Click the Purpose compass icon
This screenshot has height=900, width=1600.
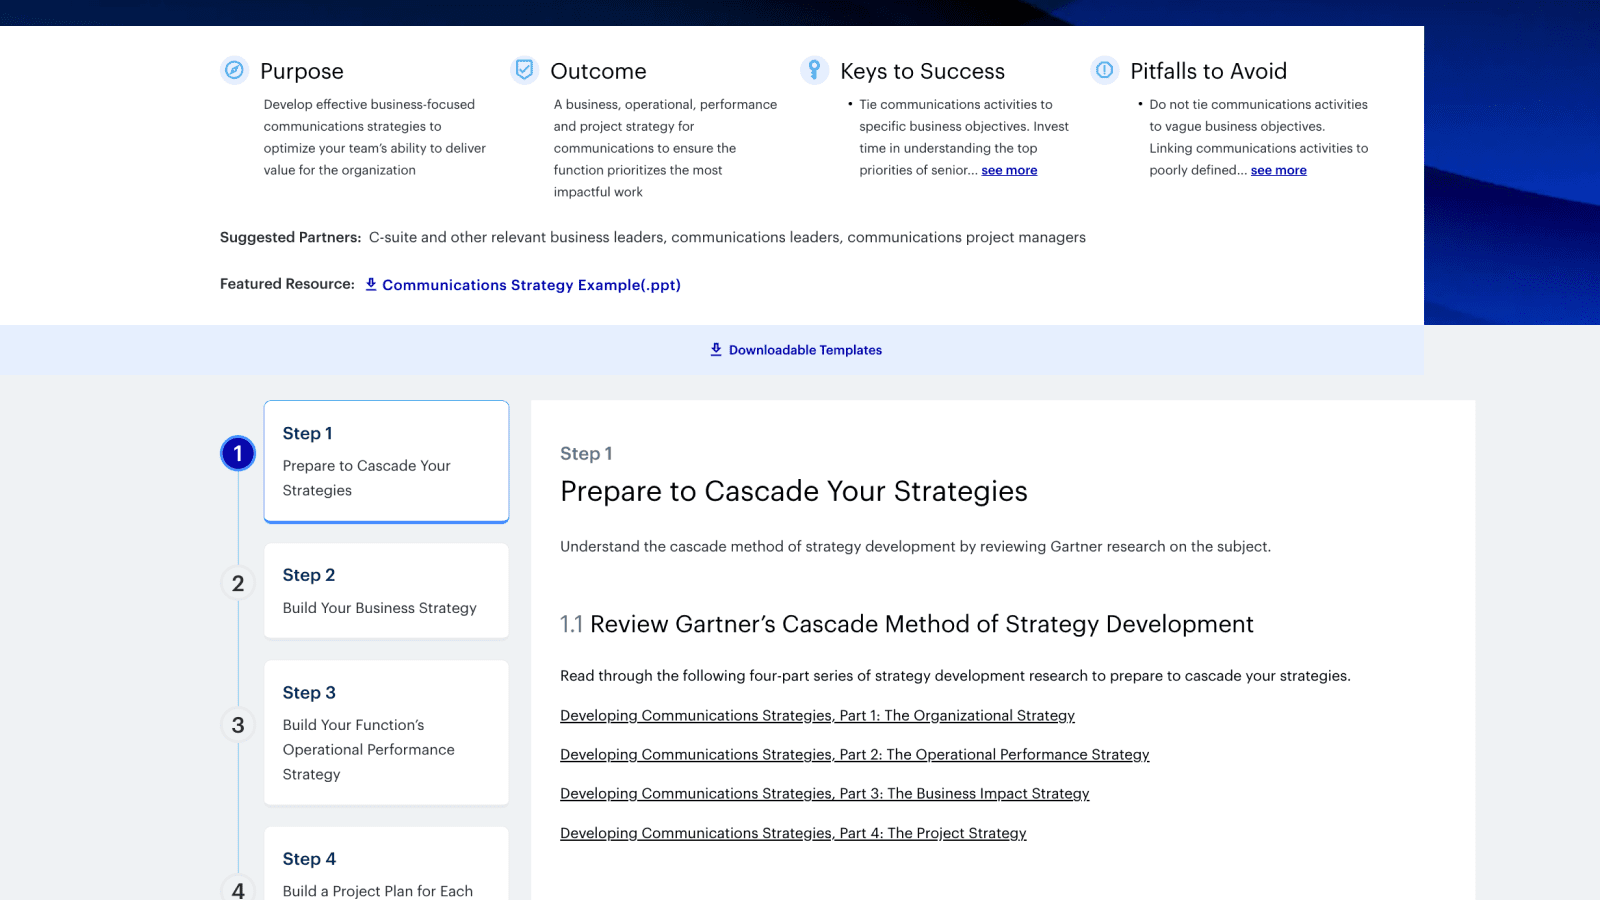(234, 70)
